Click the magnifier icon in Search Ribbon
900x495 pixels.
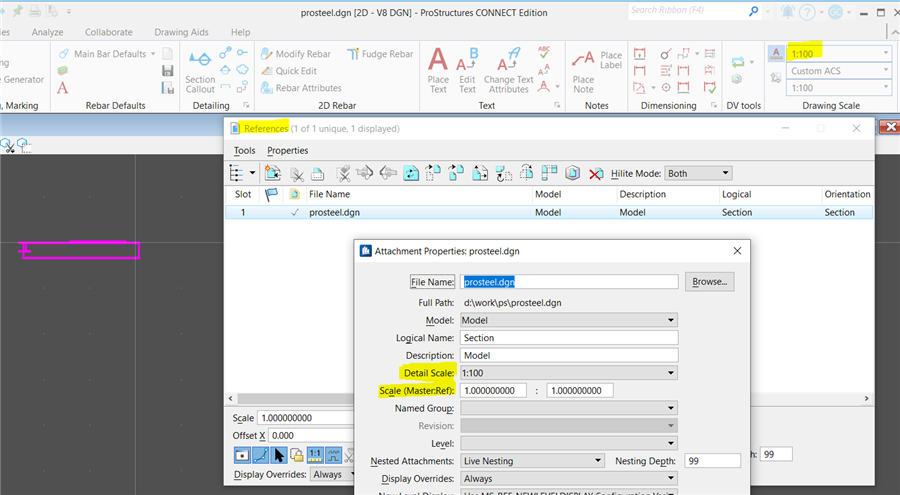coord(754,11)
